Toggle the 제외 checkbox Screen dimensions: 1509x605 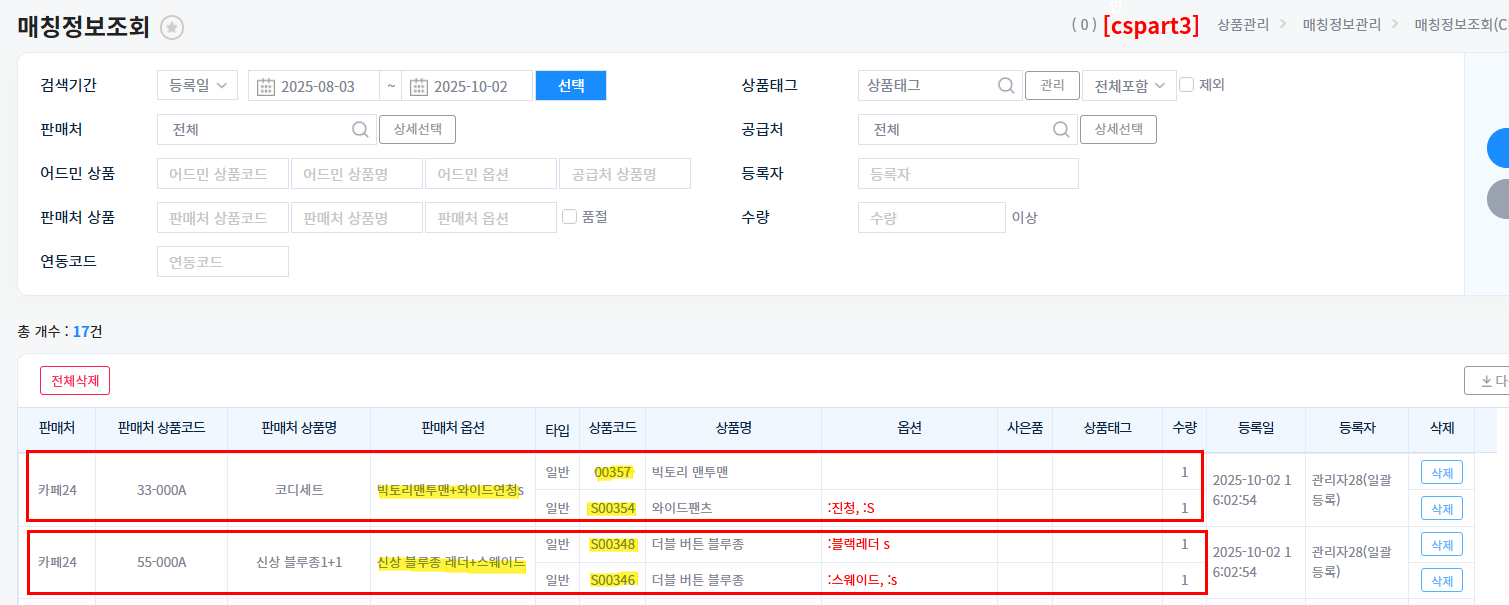tap(1187, 85)
